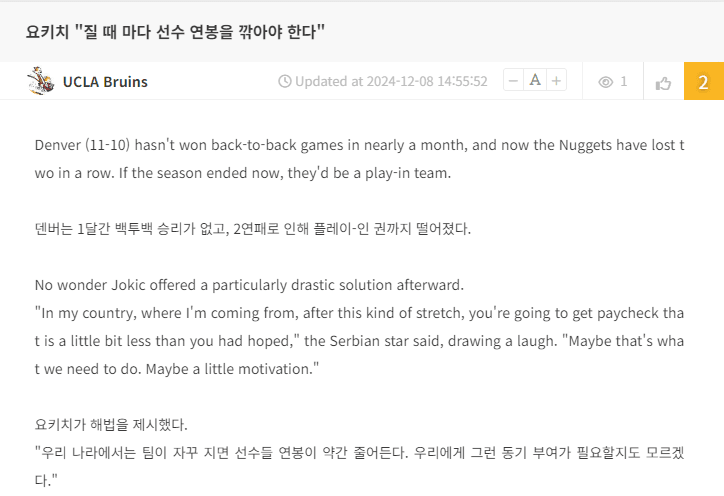
Task: Click the UCLA Bruins avatar image
Action: tap(41, 81)
